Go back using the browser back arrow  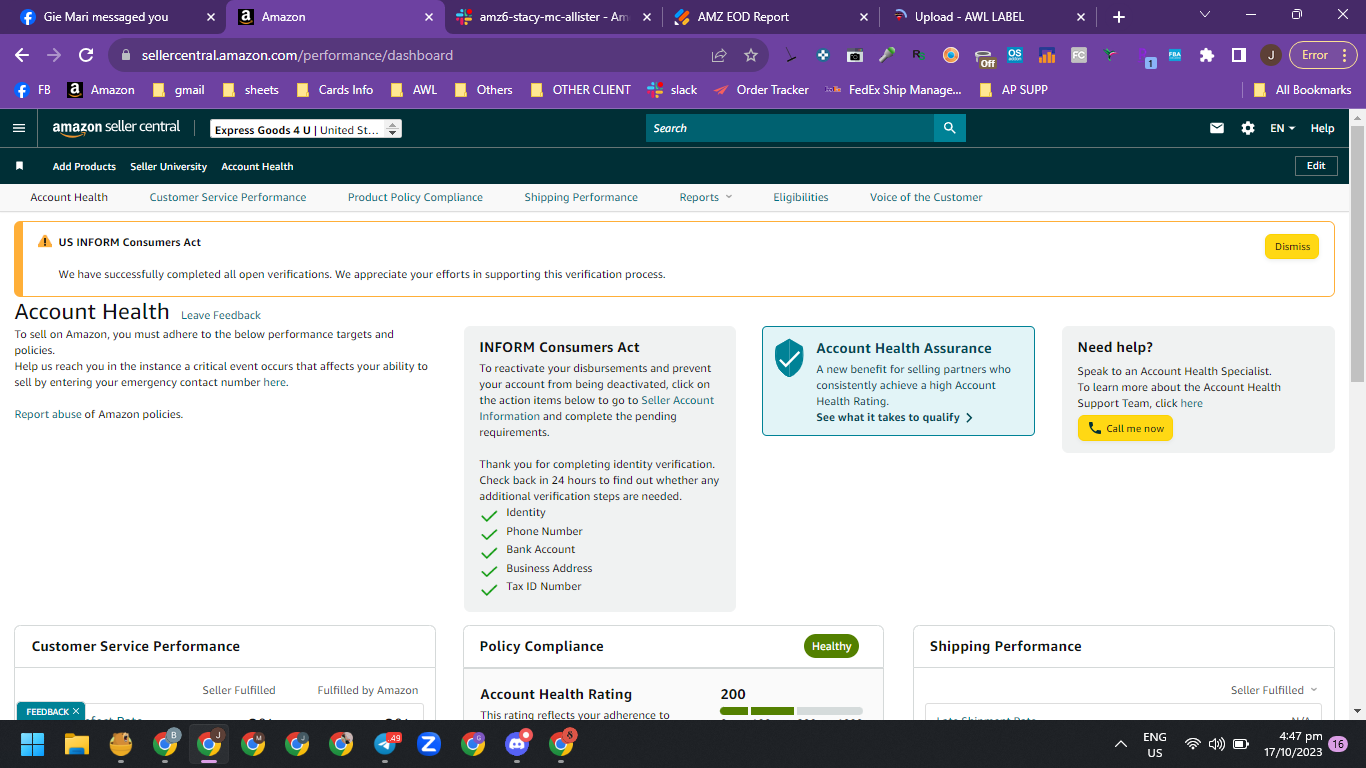(22, 55)
